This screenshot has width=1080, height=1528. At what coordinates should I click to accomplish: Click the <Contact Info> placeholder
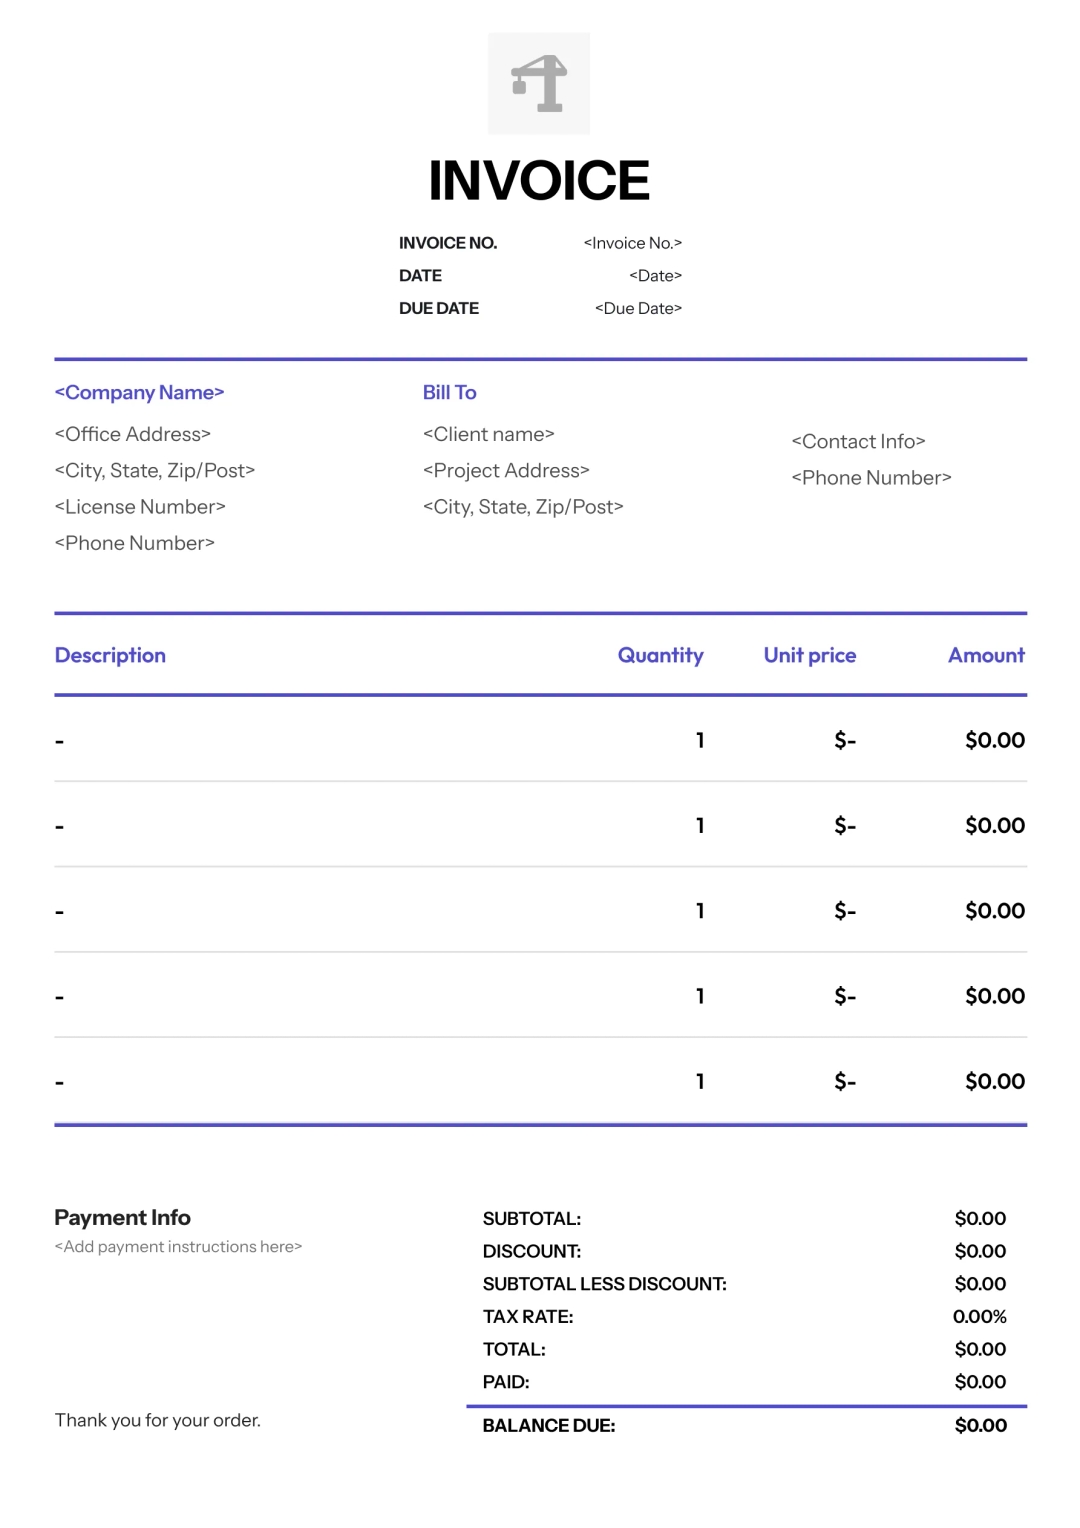(858, 442)
